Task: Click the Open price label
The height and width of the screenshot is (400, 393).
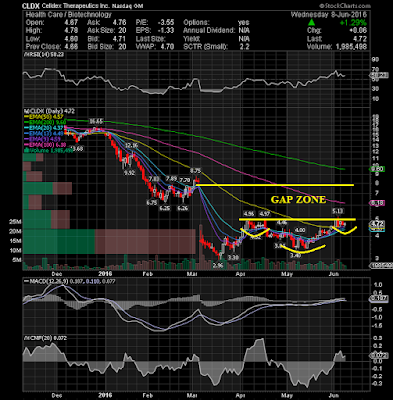Action: pyautogui.click(x=35, y=23)
